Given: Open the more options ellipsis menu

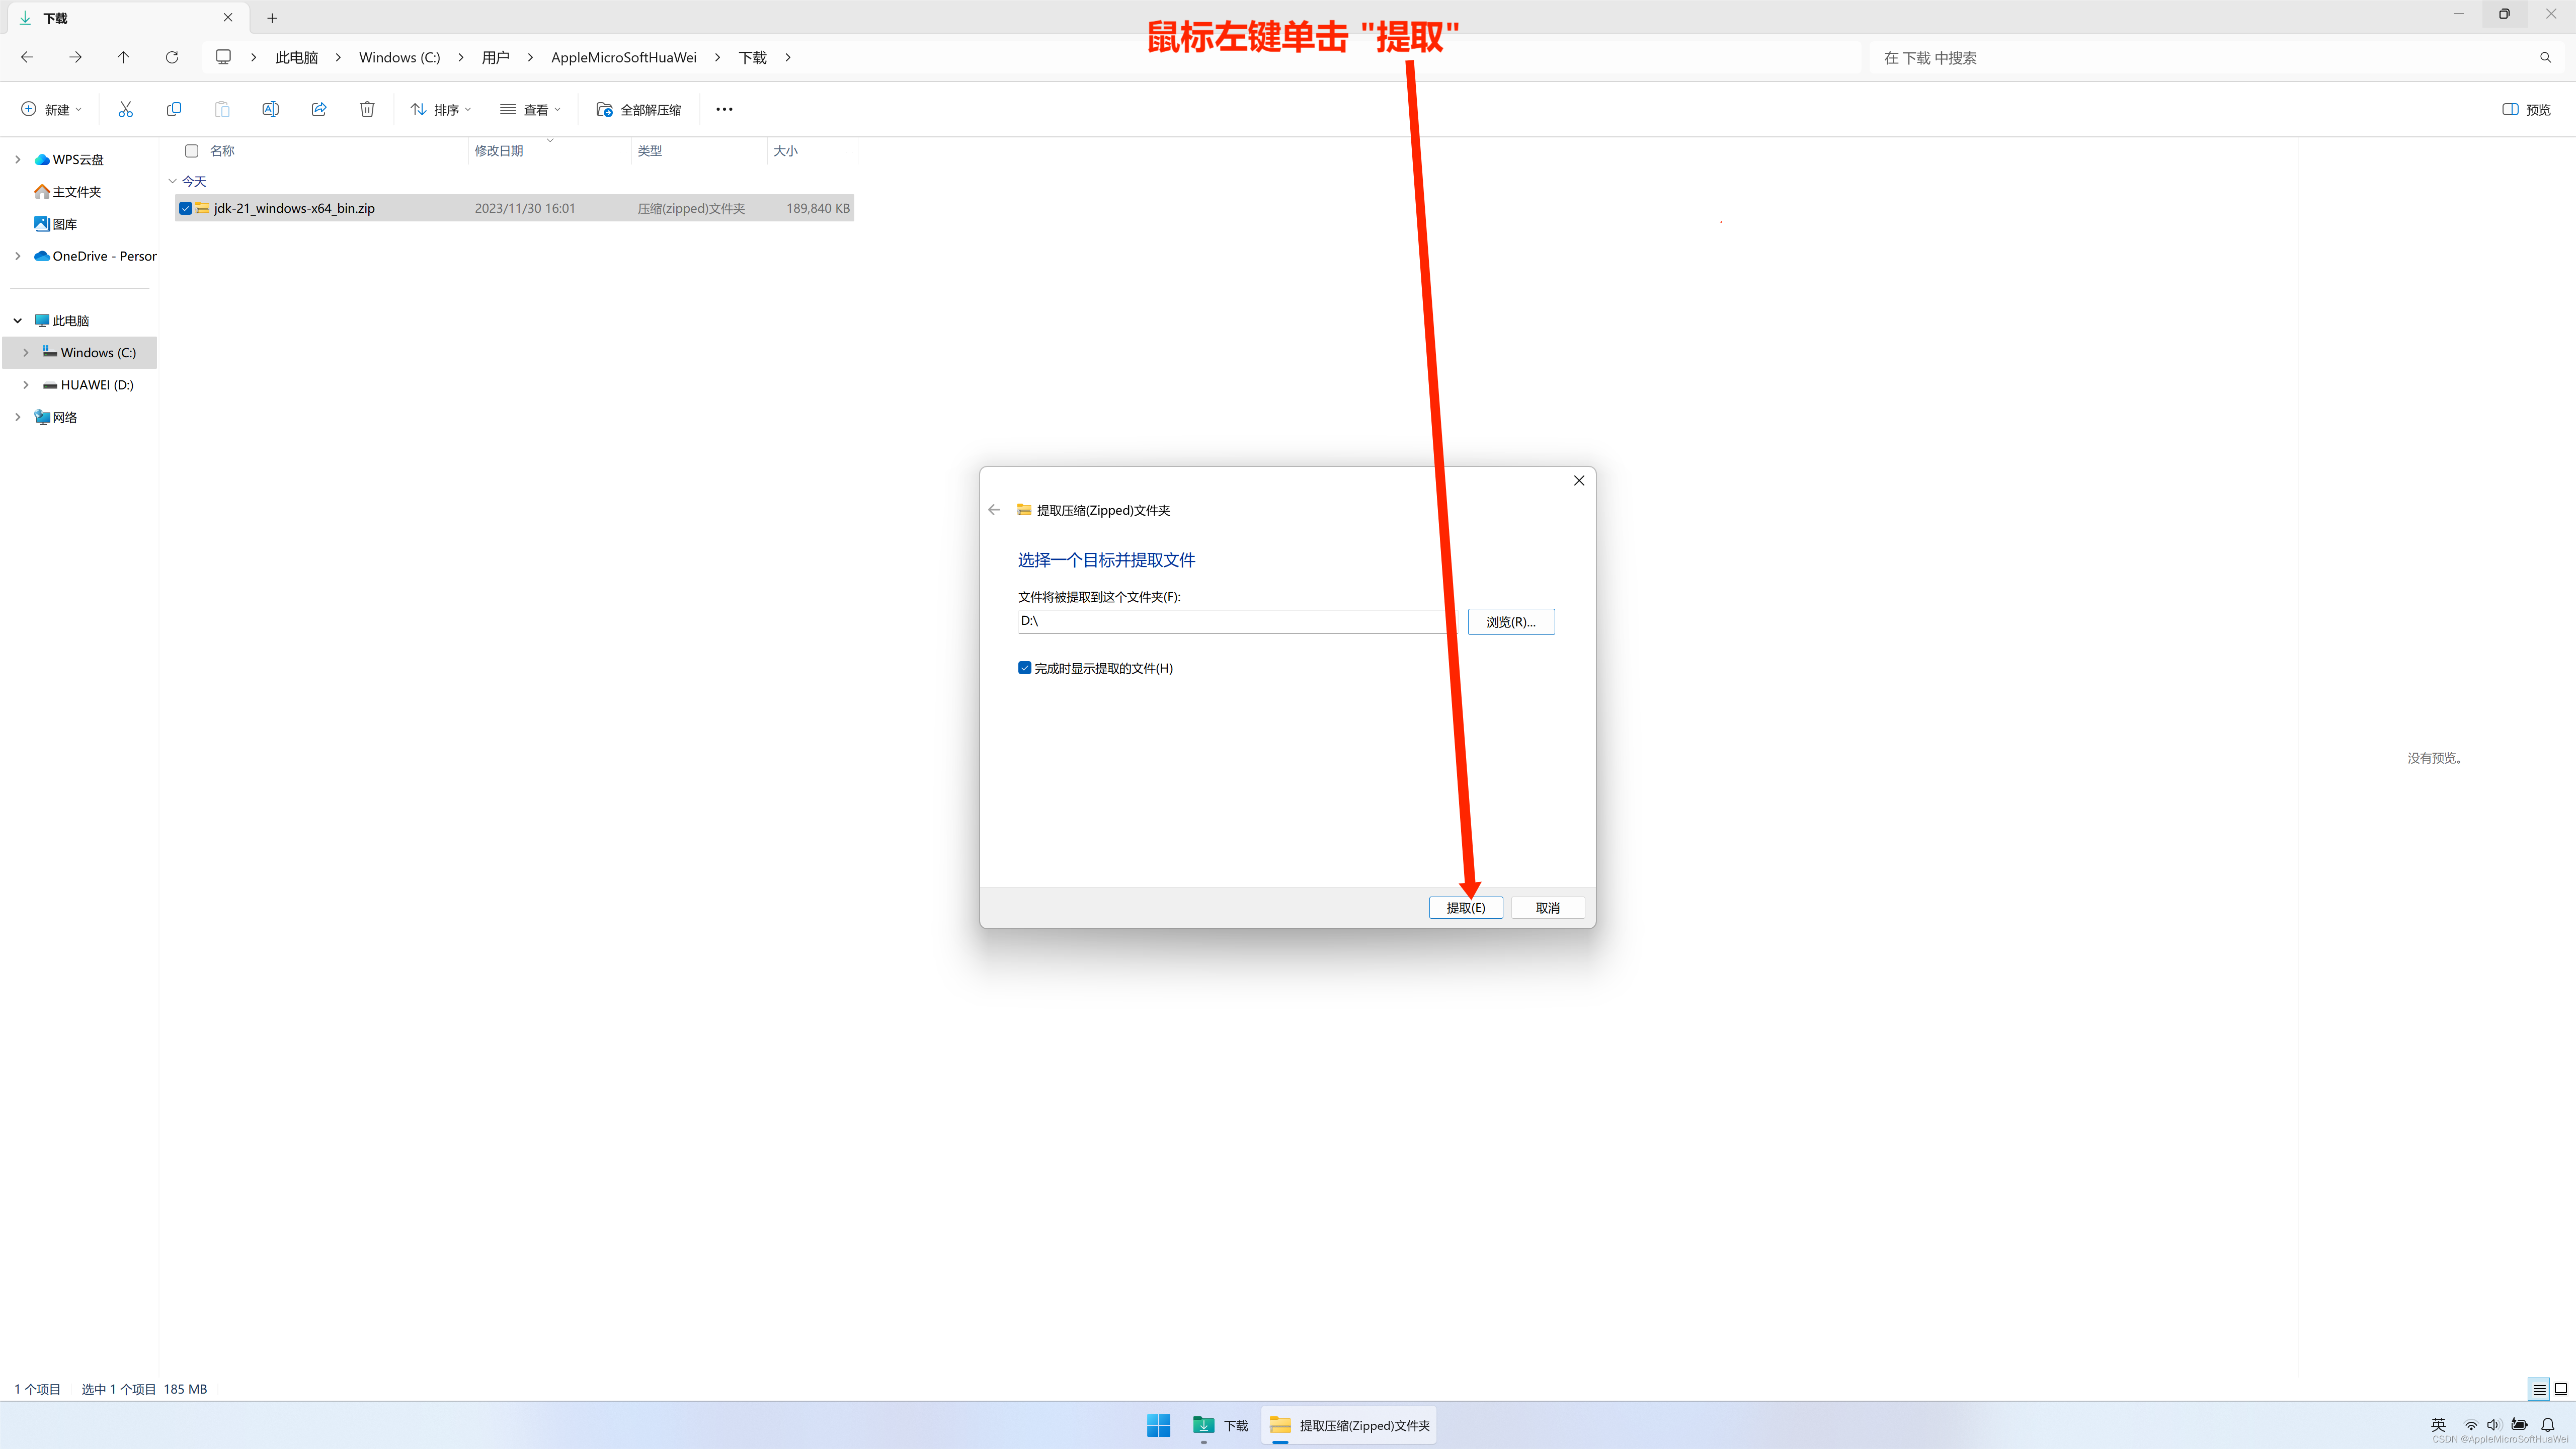Looking at the screenshot, I should [x=724, y=109].
